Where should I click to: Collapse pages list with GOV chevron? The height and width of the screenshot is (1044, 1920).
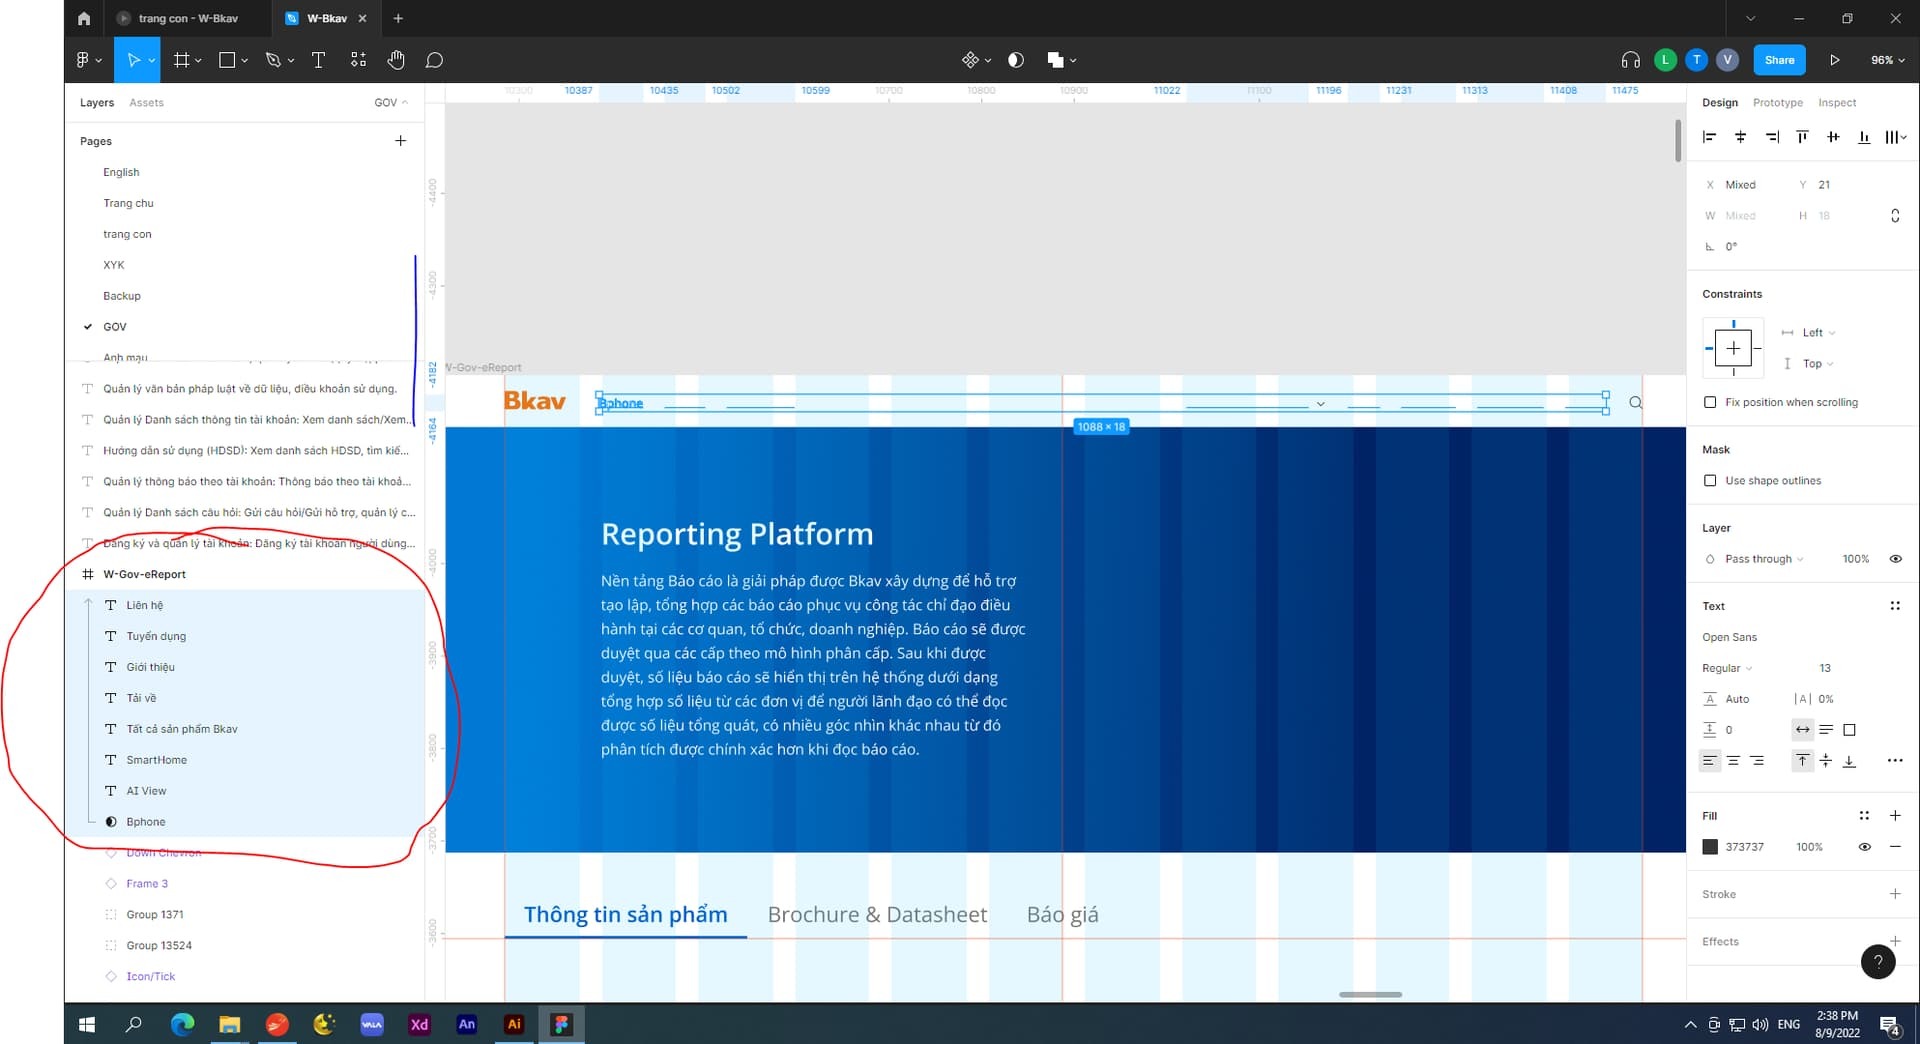coord(391,103)
